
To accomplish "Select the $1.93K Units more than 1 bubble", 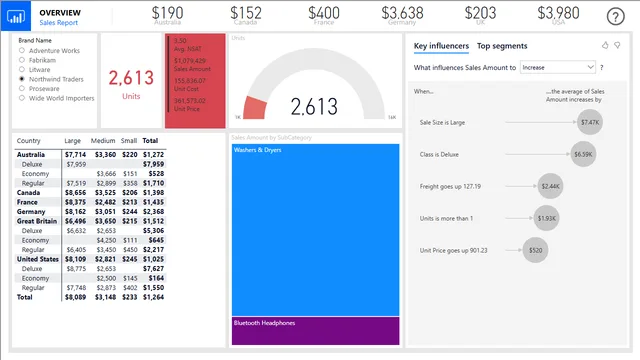I will 547,218.
